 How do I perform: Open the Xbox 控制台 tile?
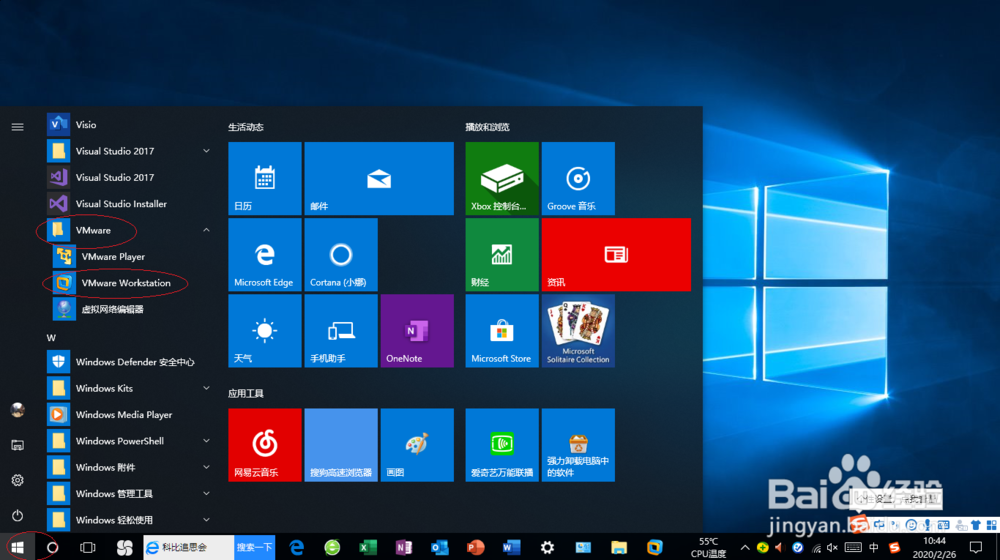pyautogui.click(x=502, y=178)
